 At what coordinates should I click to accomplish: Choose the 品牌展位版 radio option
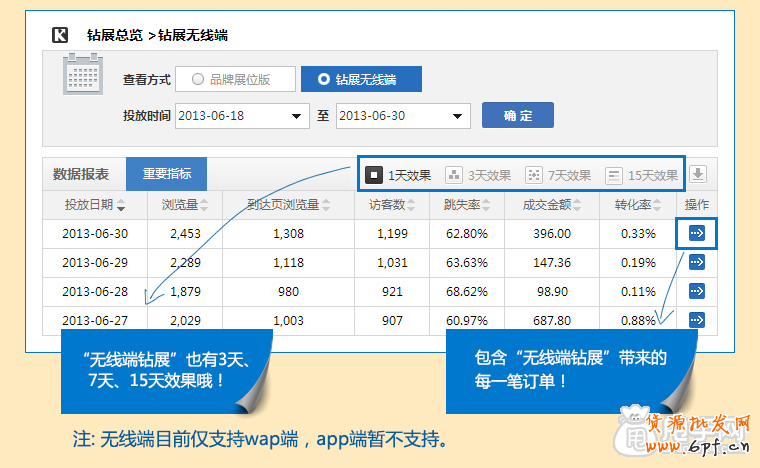pos(236,79)
